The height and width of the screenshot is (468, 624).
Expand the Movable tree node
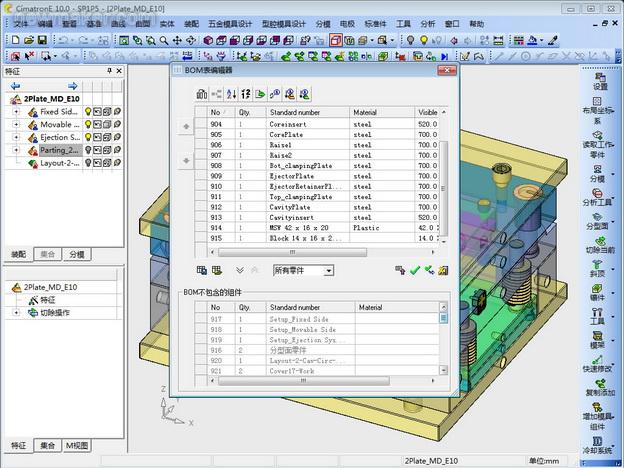[16, 125]
